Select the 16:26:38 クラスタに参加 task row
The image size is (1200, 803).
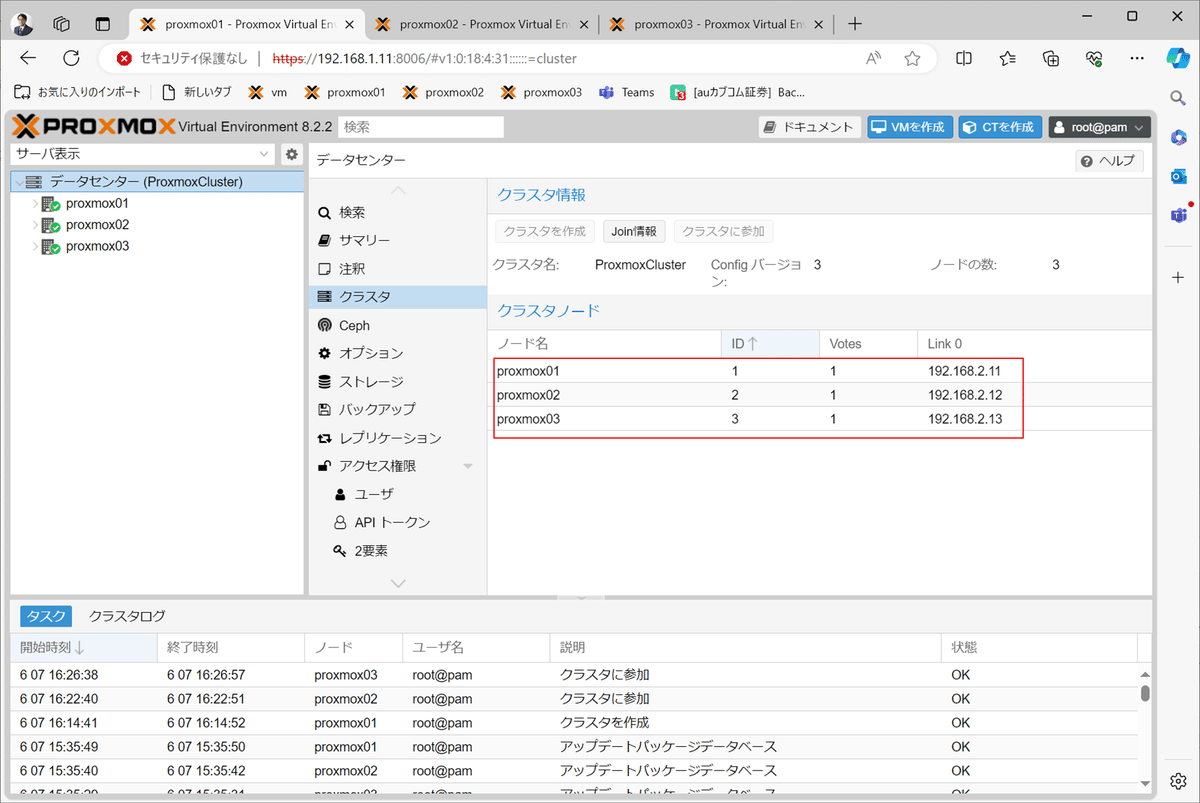tap(574, 675)
